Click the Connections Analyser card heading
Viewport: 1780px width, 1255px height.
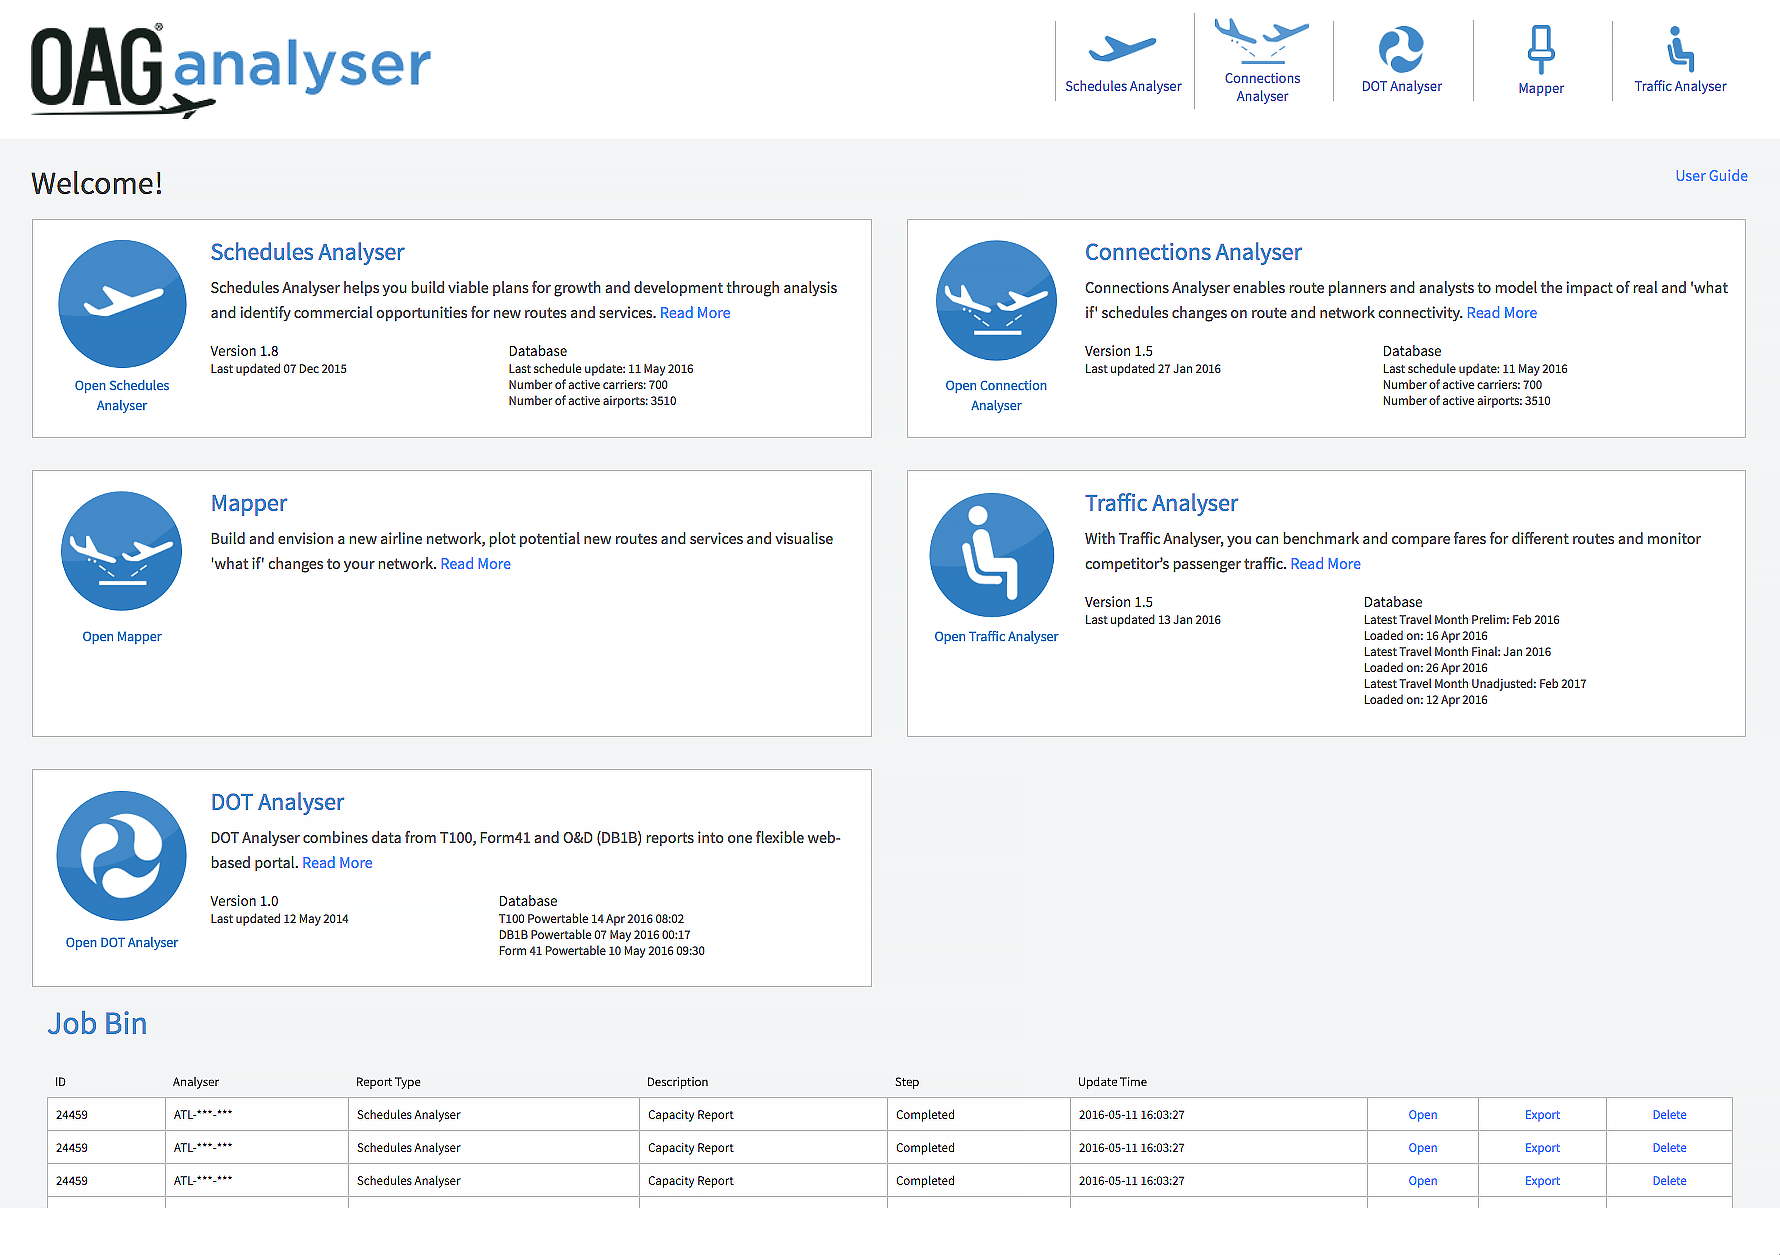click(1193, 252)
